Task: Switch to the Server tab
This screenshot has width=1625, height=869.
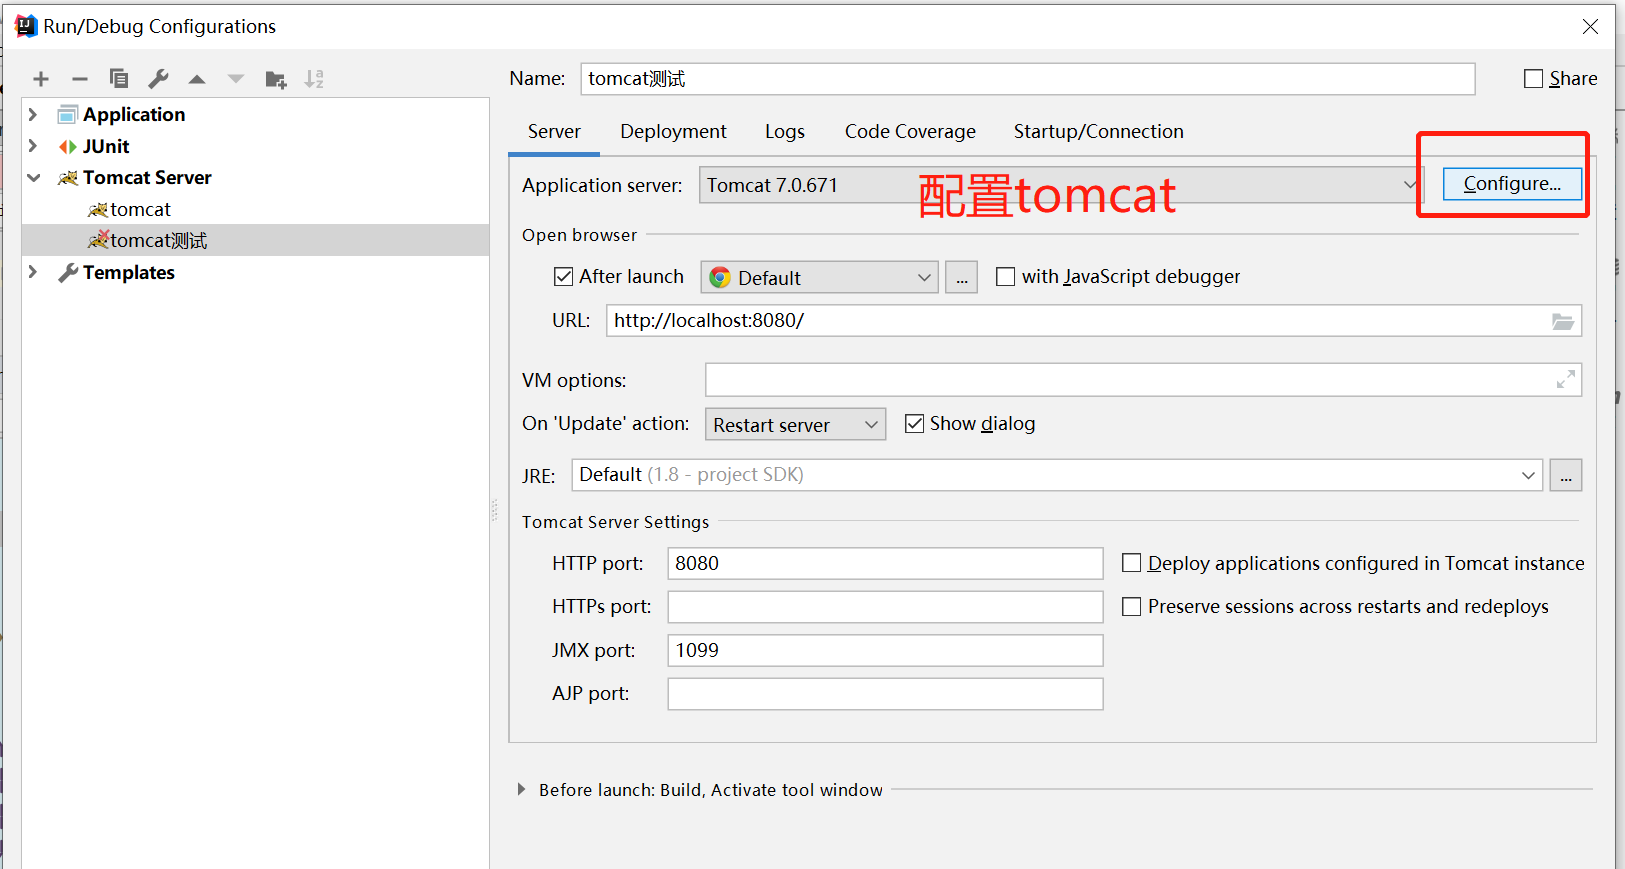Action: (x=554, y=131)
